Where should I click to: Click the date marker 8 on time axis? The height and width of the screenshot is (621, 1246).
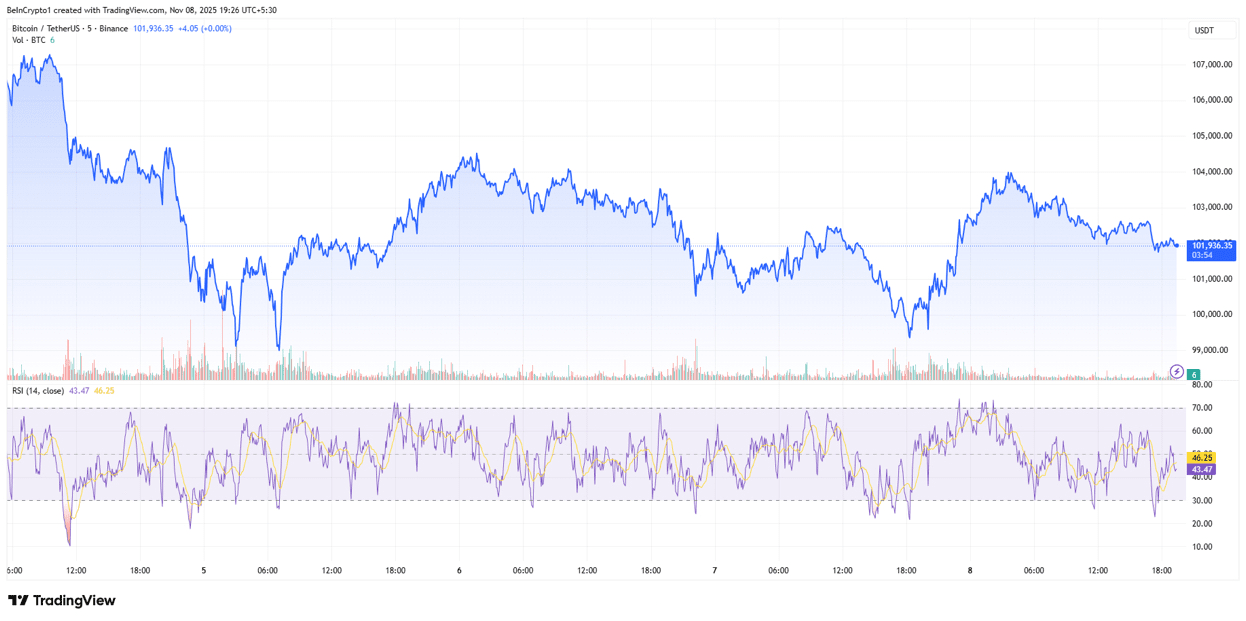click(970, 571)
